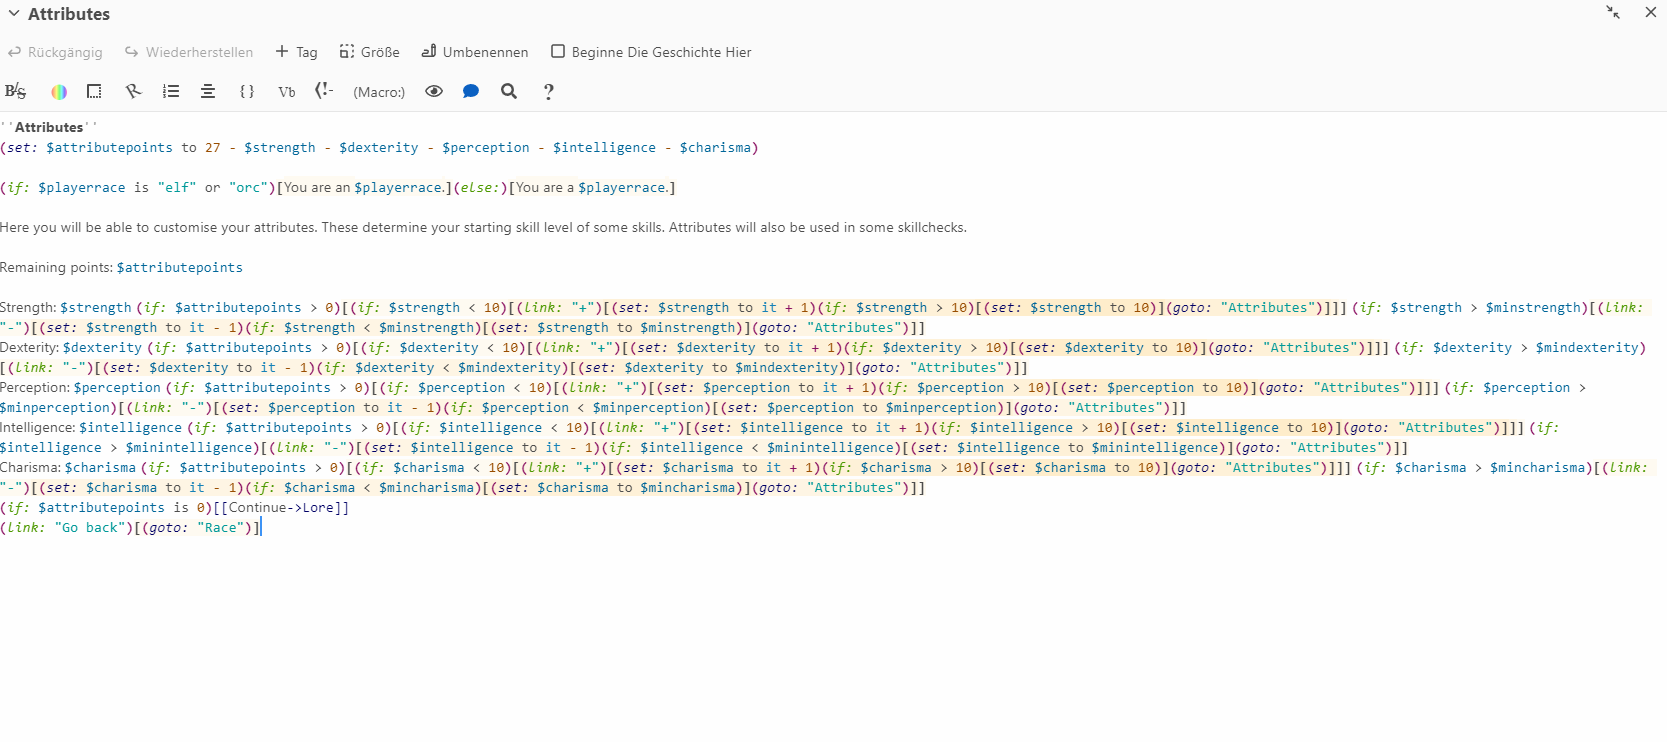
Task: Insert collapse whitespace braces
Action: pyautogui.click(x=247, y=91)
